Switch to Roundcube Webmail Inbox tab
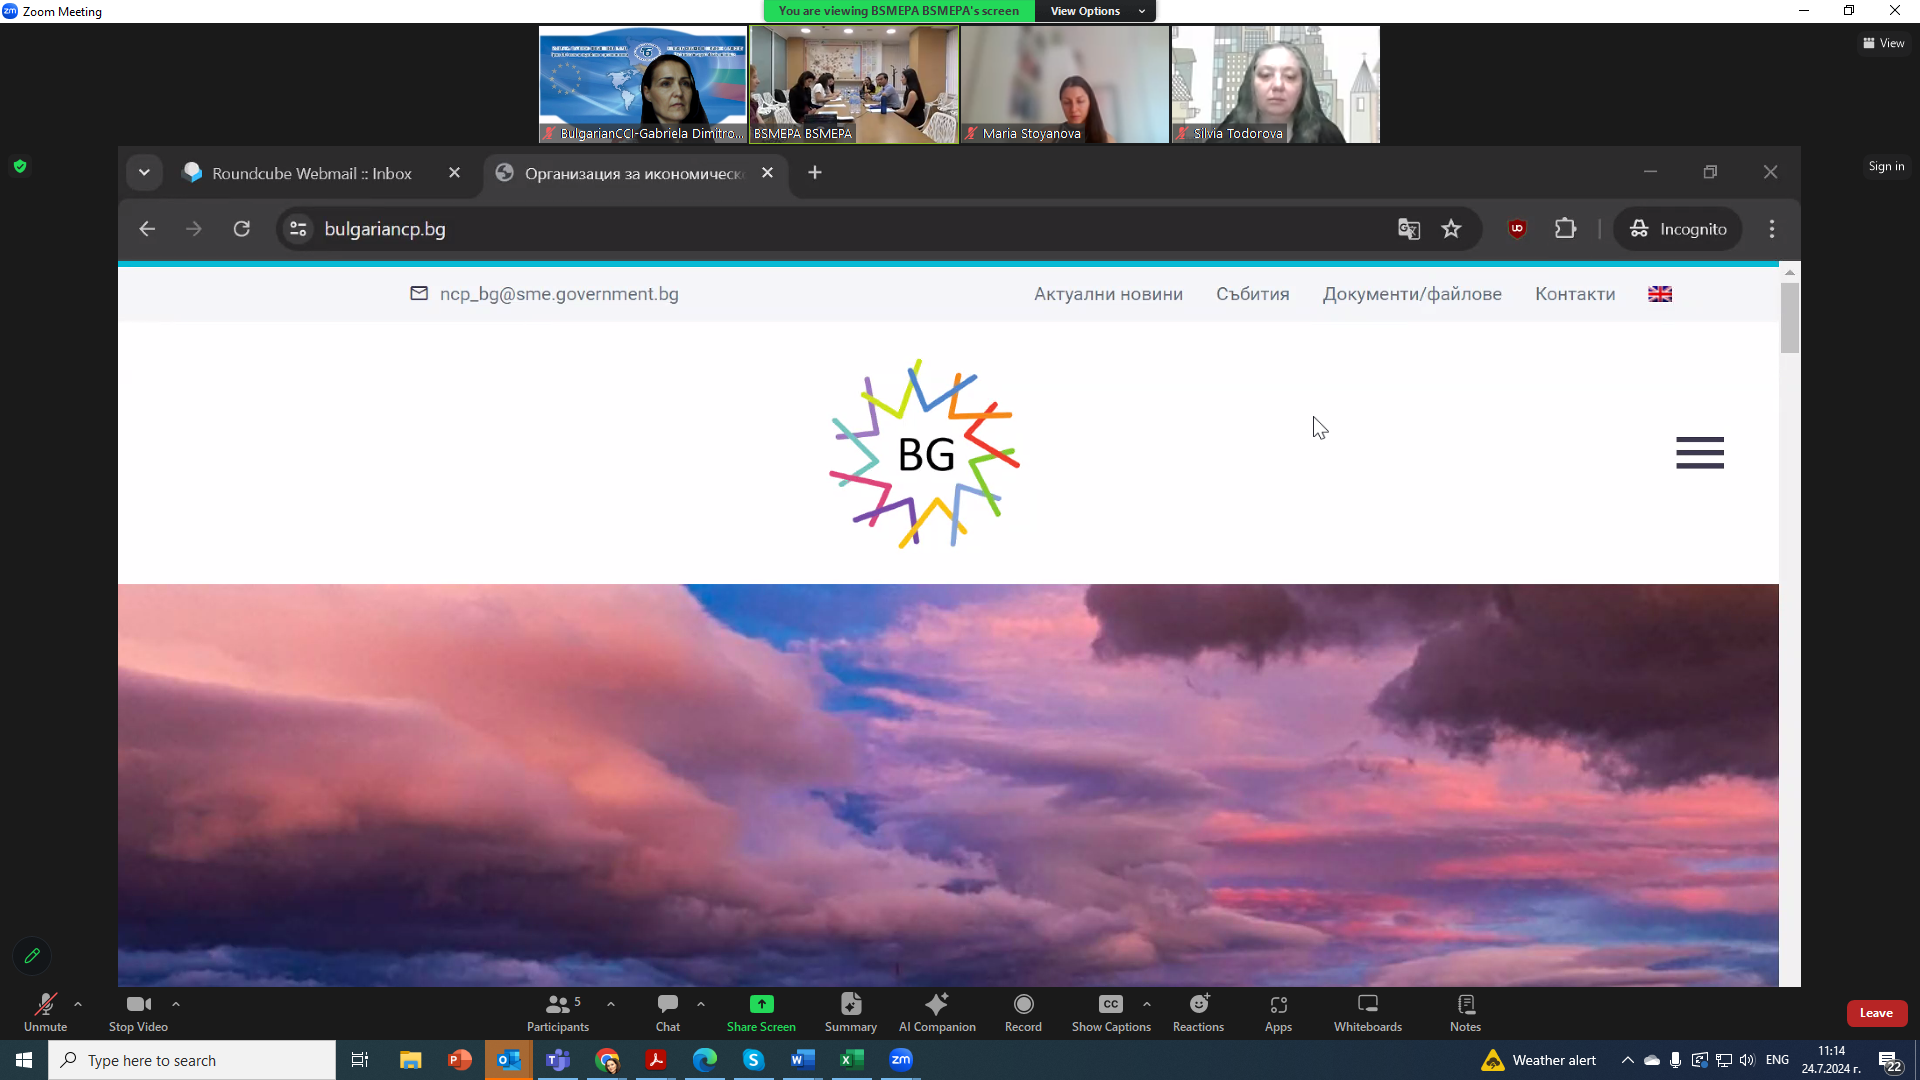1920x1080 pixels. click(311, 173)
